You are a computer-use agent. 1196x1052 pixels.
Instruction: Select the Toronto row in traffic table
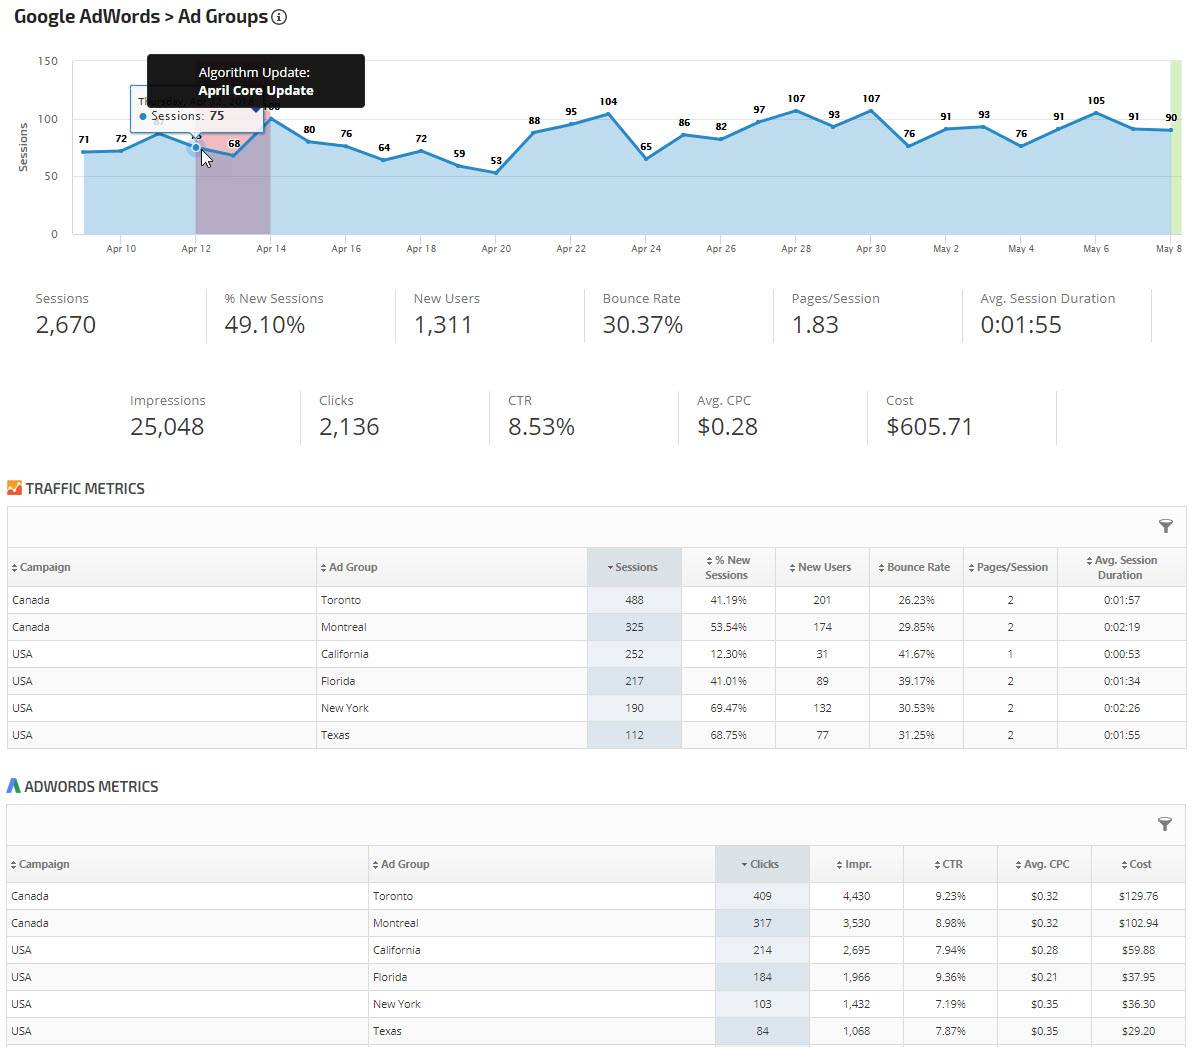(x=341, y=600)
